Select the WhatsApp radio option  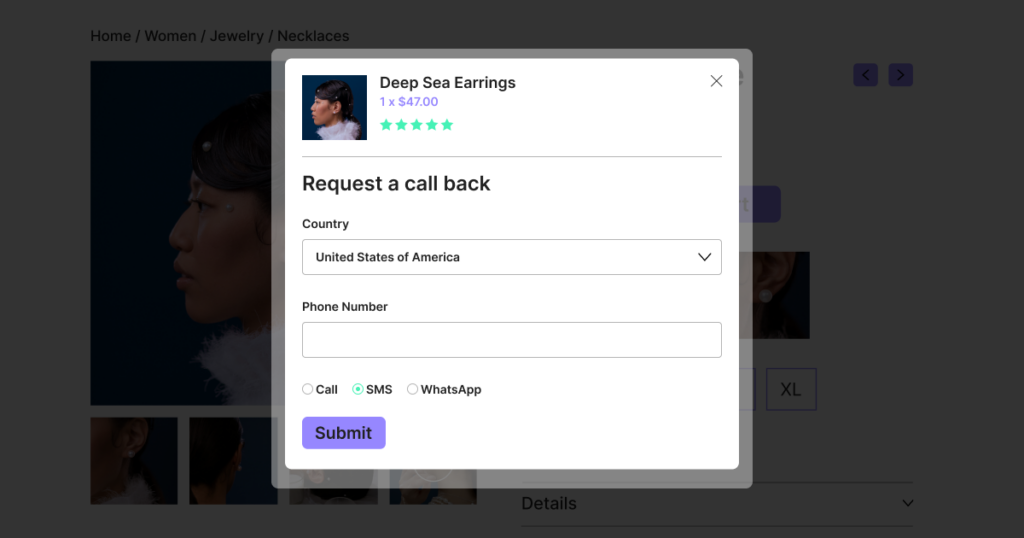click(x=412, y=389)
